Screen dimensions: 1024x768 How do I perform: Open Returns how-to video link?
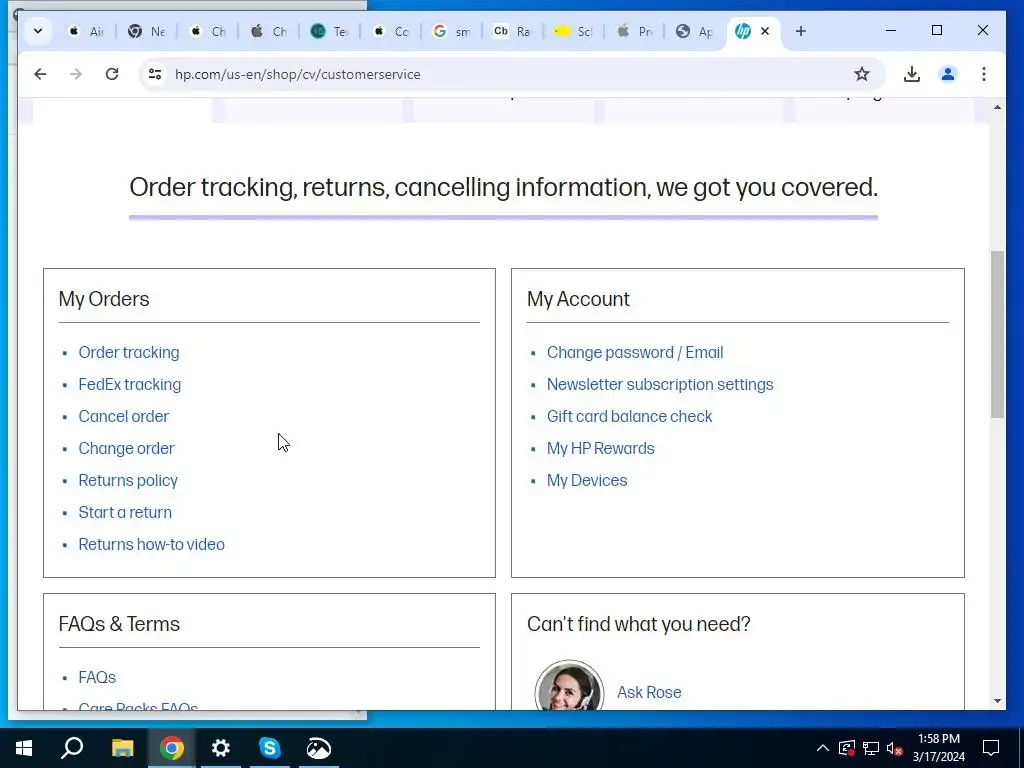(152, 545)
